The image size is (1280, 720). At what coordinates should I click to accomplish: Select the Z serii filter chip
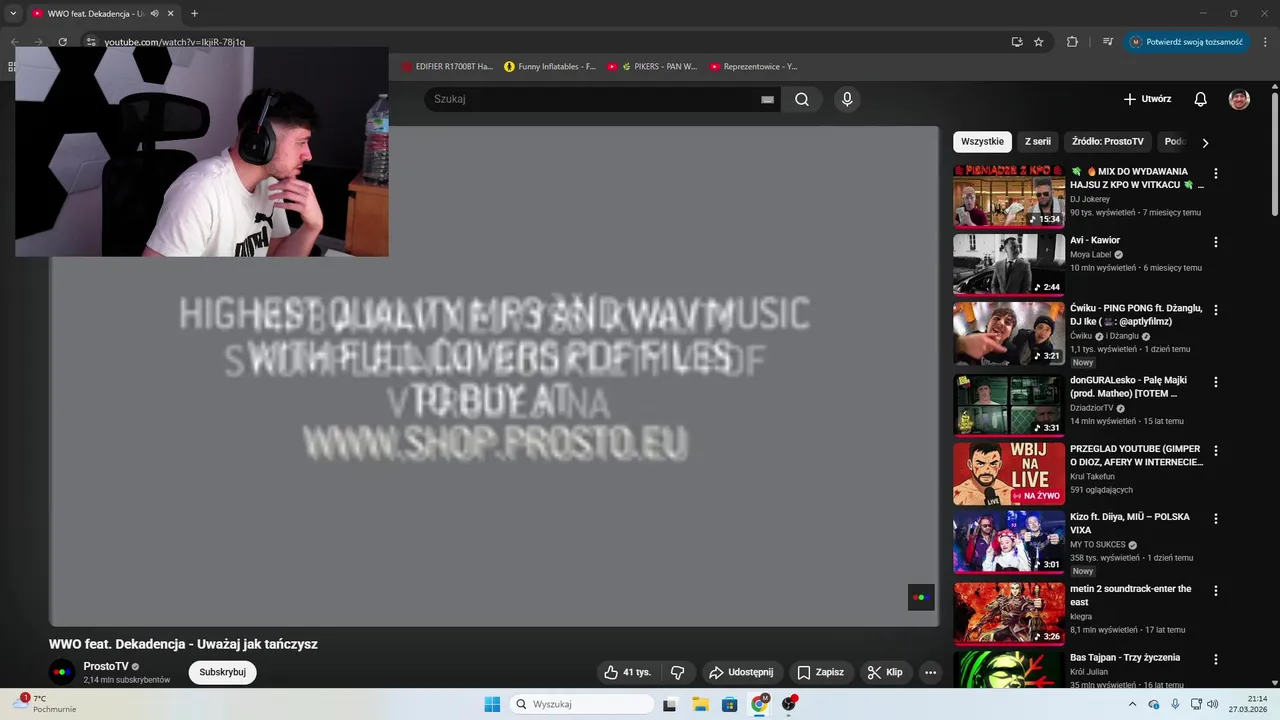tap(1038, 142)
